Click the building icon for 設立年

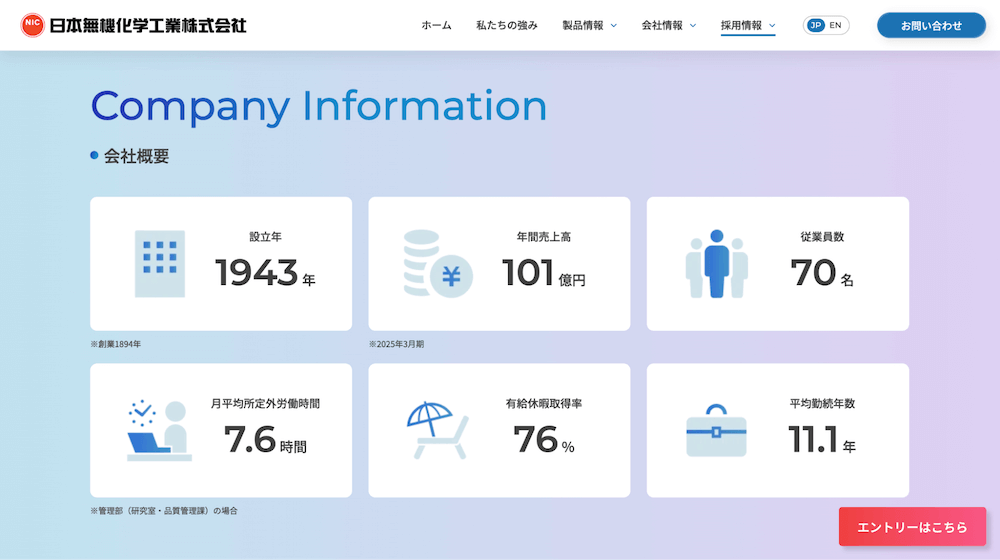point(159,264)
